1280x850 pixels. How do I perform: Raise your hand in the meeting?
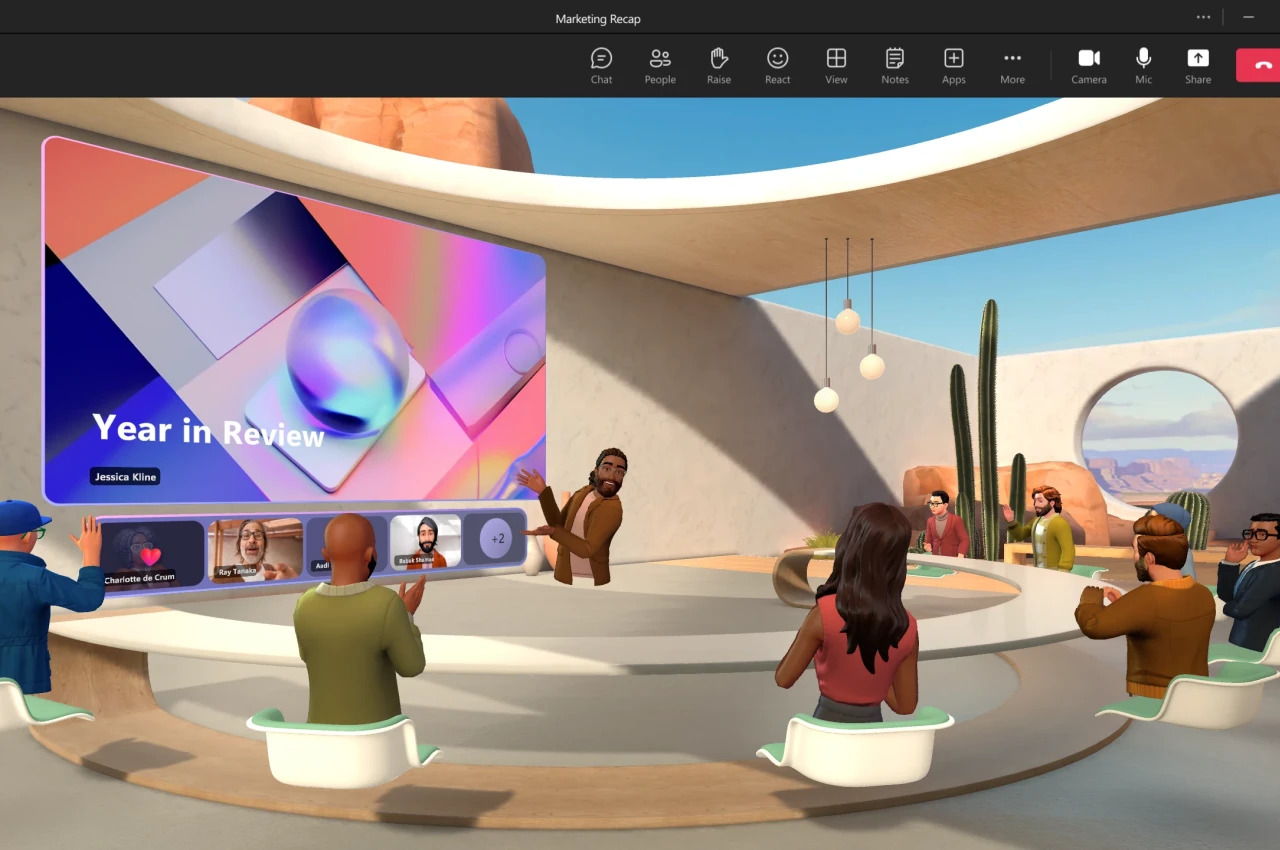[x=719, y=66]
